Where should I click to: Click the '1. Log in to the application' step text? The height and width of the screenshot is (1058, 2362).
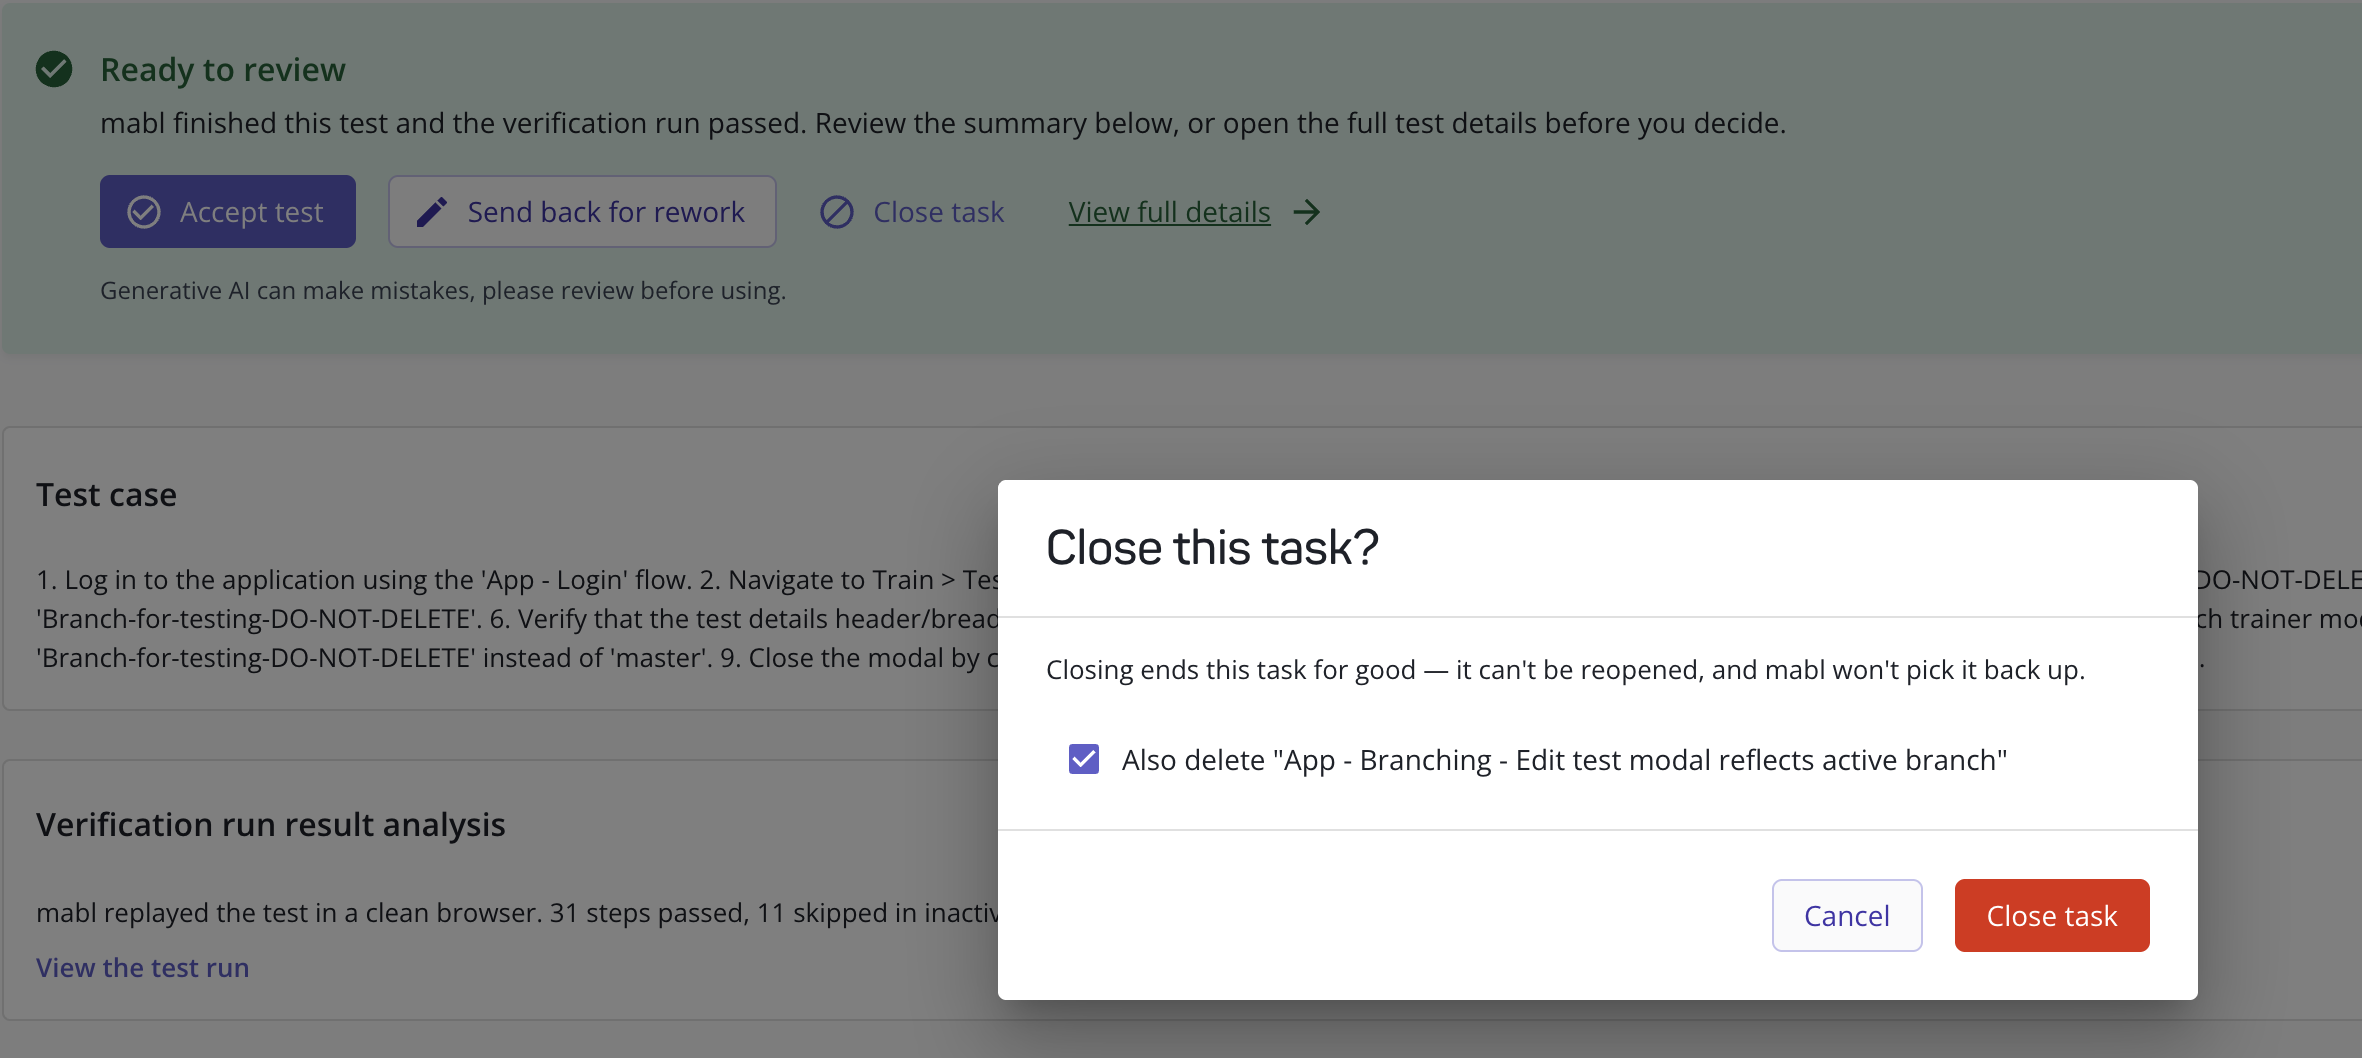tap(517, 618)
